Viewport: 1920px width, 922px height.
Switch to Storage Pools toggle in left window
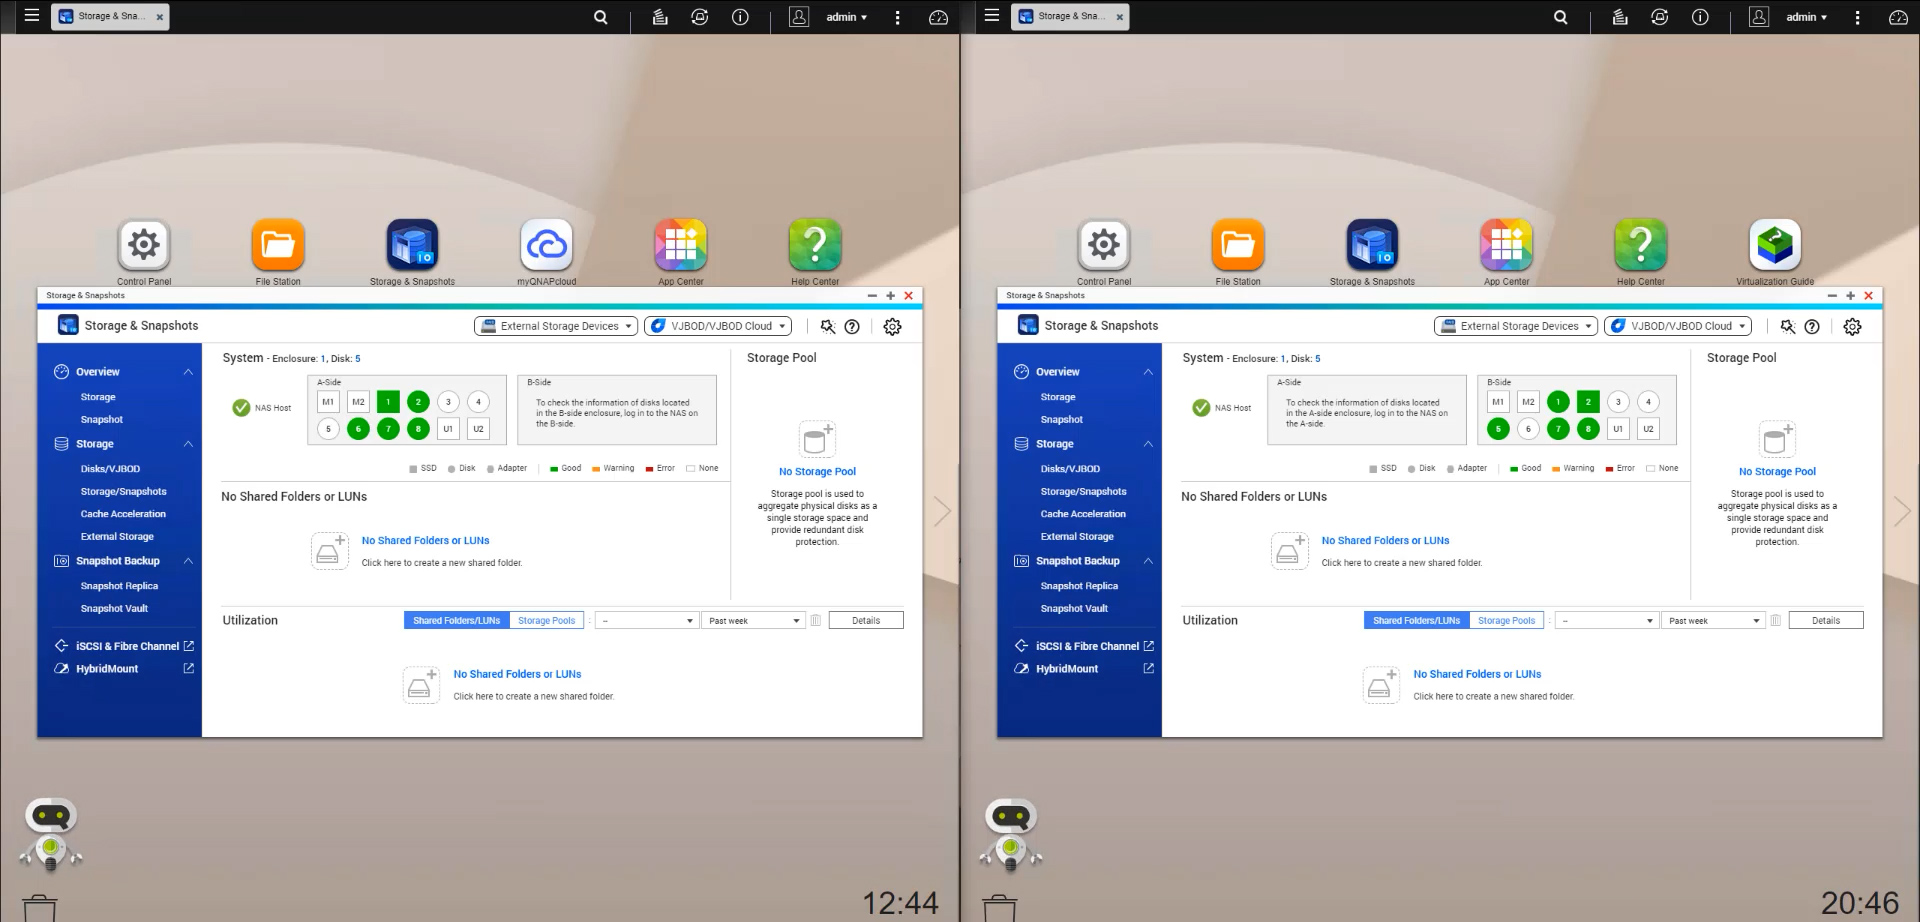click(x=546, y=621)
